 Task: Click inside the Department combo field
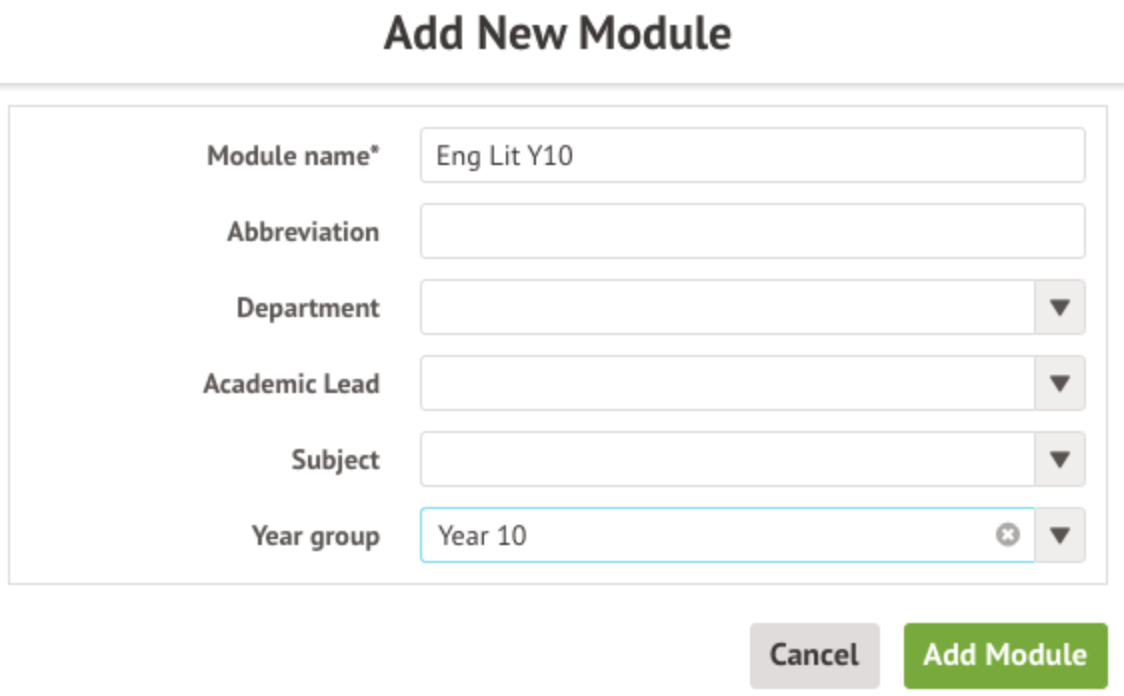pos(727,308)
